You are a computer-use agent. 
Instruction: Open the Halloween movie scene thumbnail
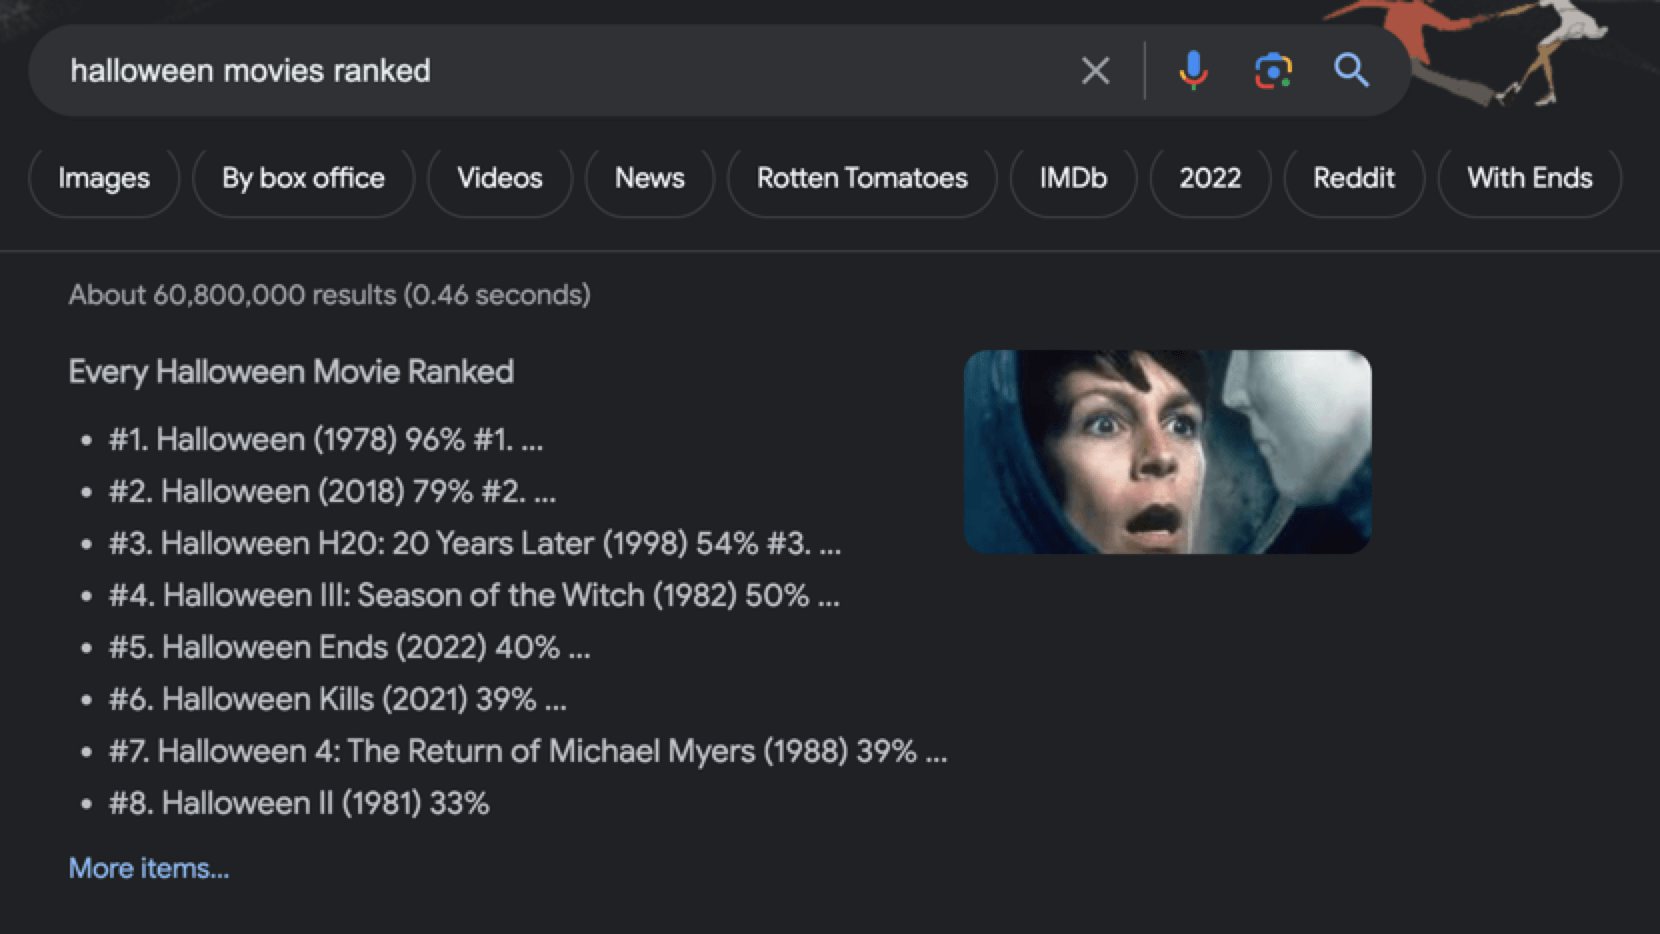pos(1167,451)
